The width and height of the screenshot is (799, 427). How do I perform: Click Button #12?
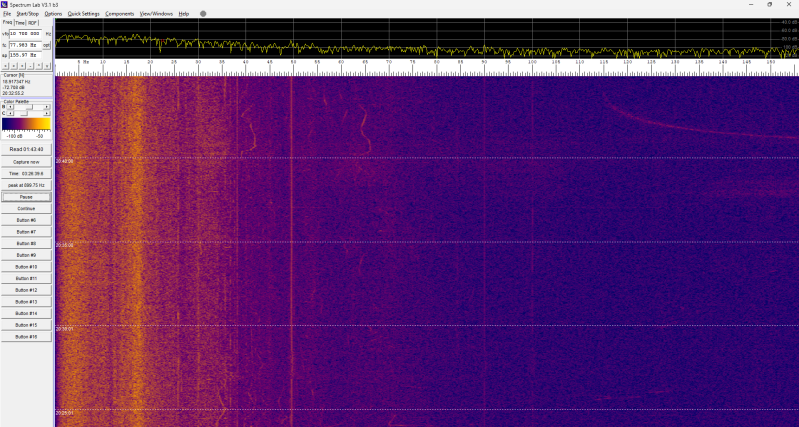point(26,290)
